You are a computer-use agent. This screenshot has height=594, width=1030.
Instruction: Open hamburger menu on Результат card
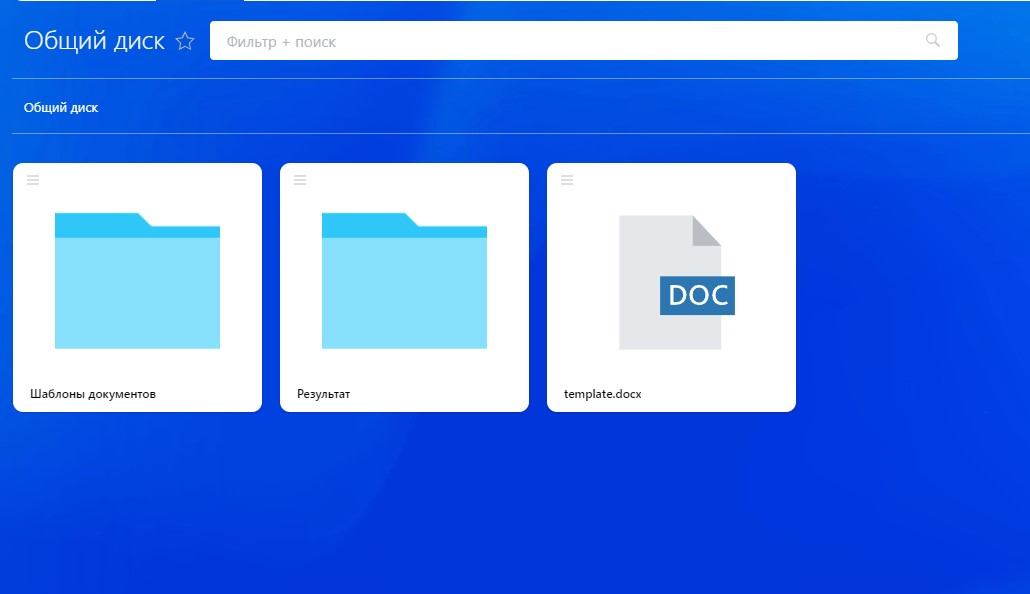coord(300,180)
